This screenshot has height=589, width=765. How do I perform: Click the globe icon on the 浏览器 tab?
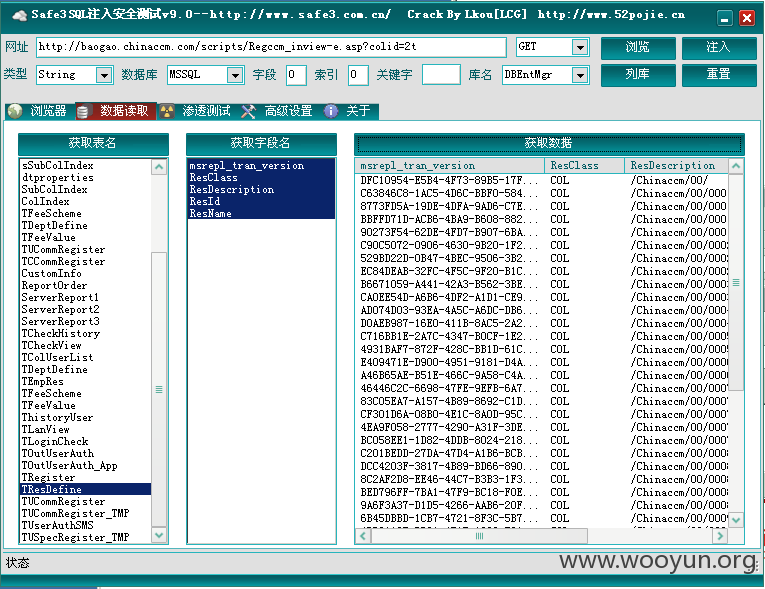click(x=15, y=111)
